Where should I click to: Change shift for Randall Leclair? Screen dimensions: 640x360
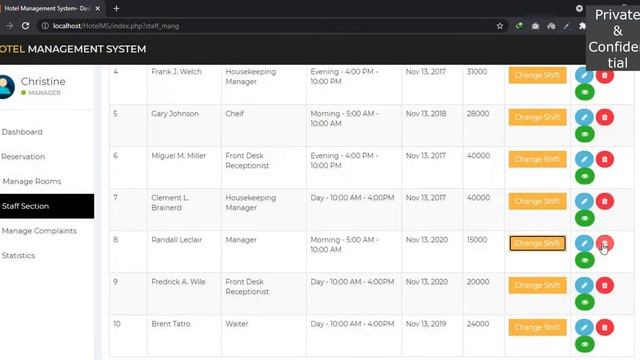pos(537,243)
